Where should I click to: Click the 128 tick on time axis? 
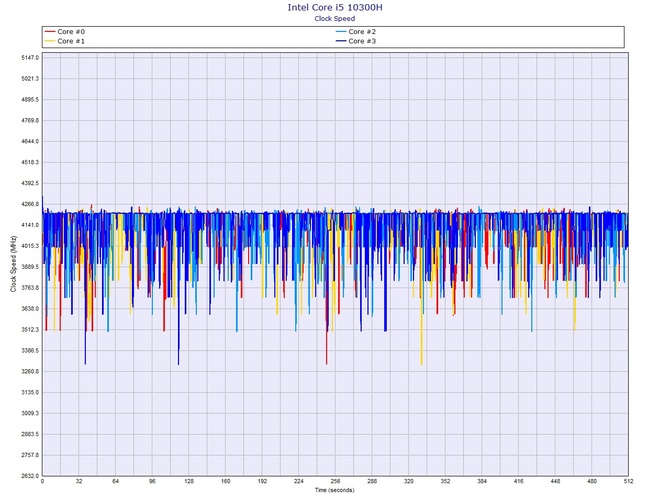189,481
